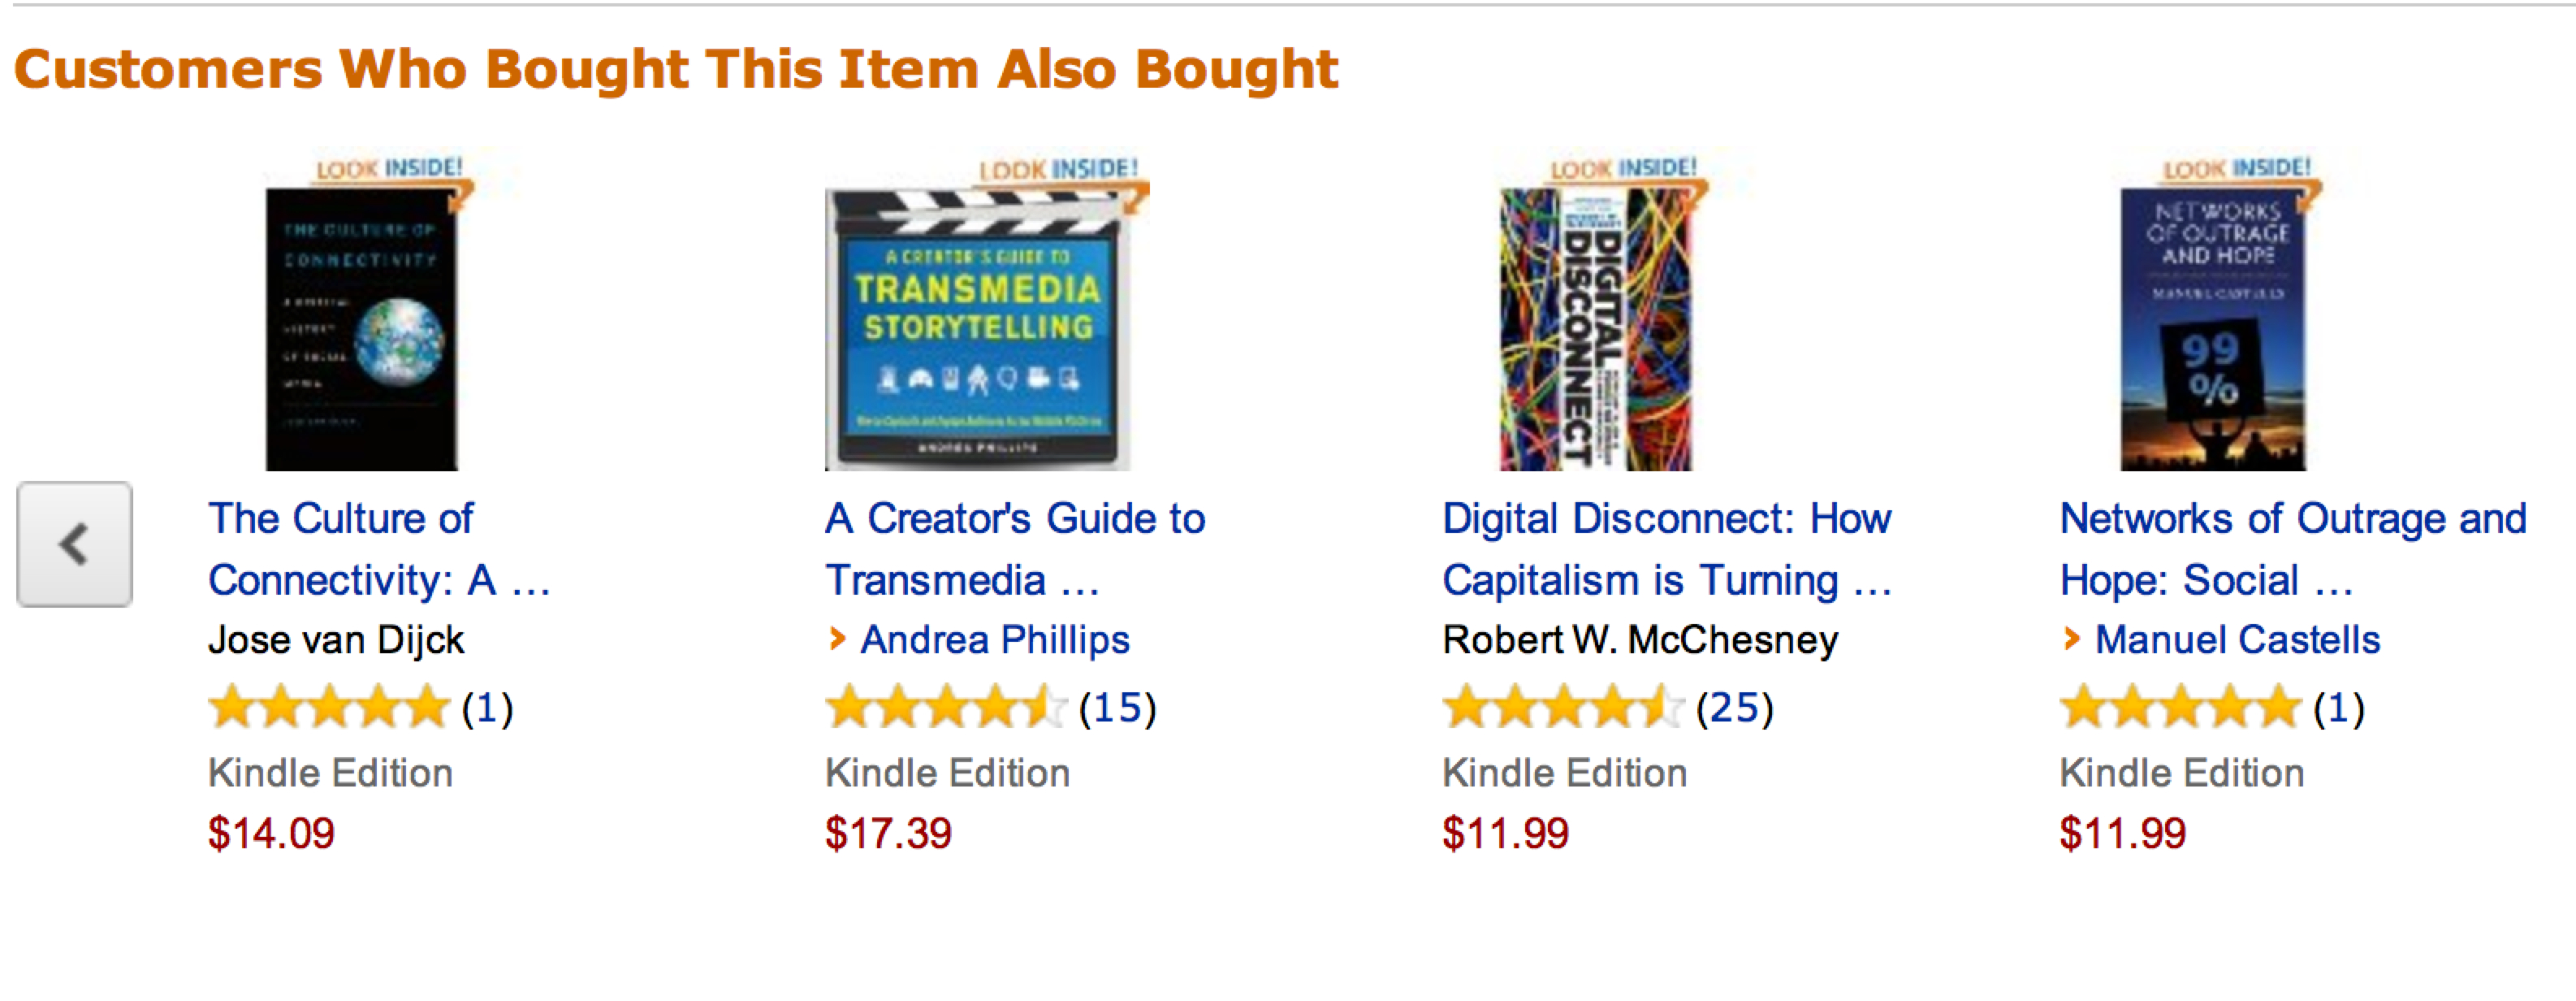This screenshot has width=2576, height=1001.
Task: Click the previous carousel arrow button
Action: click(74, 544)
